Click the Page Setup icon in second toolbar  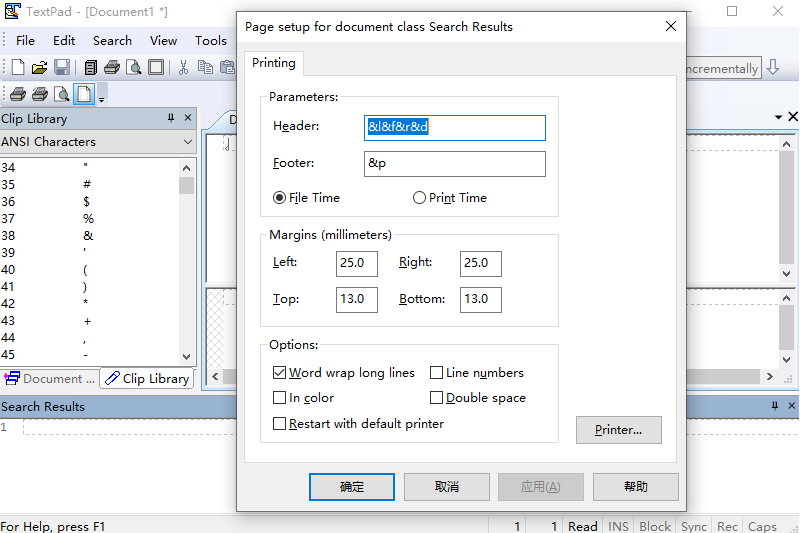pos(84,95)
